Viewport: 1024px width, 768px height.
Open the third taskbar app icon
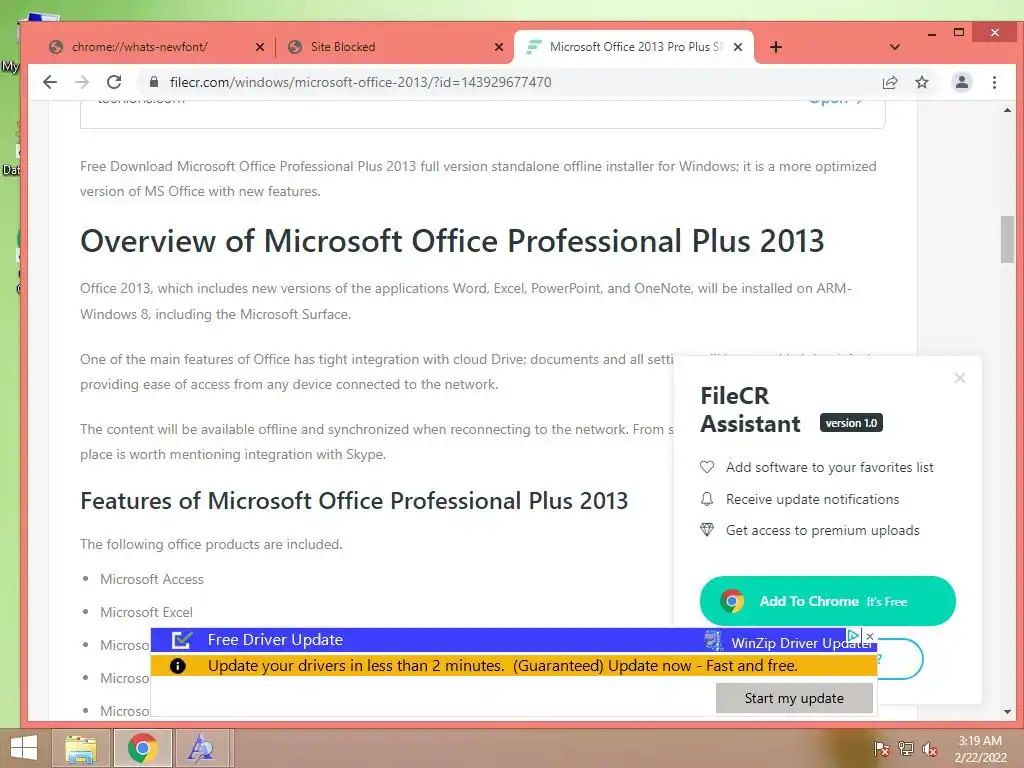pyautogui.click(x=200, y=748)
